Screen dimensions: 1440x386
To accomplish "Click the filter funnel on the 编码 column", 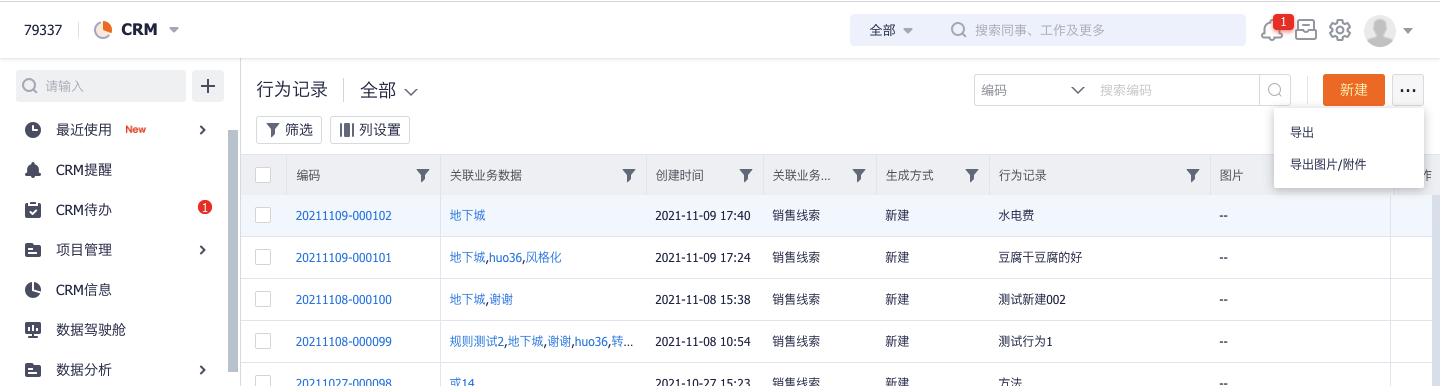I will pyautogui.click(x=423, y=175).
